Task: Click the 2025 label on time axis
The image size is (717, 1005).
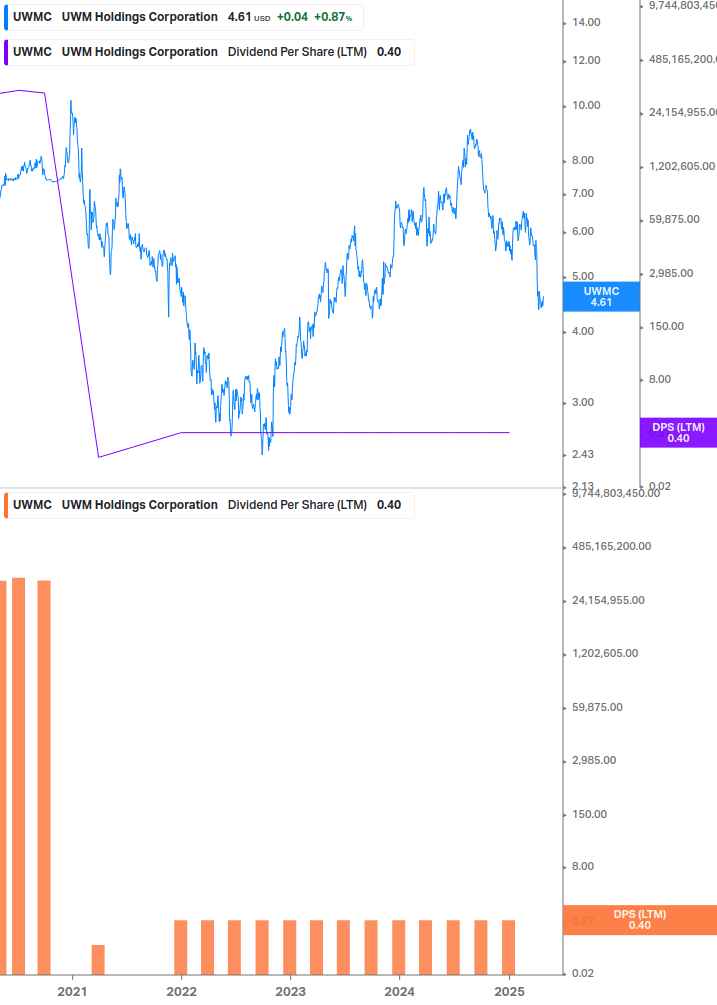Action: pos(509,992)
